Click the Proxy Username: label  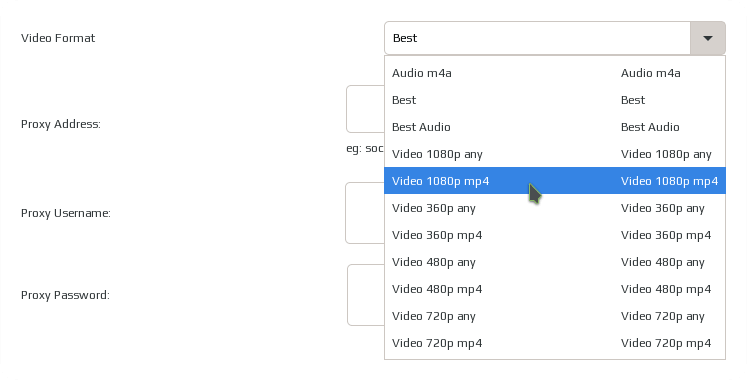tap(66, 213)
